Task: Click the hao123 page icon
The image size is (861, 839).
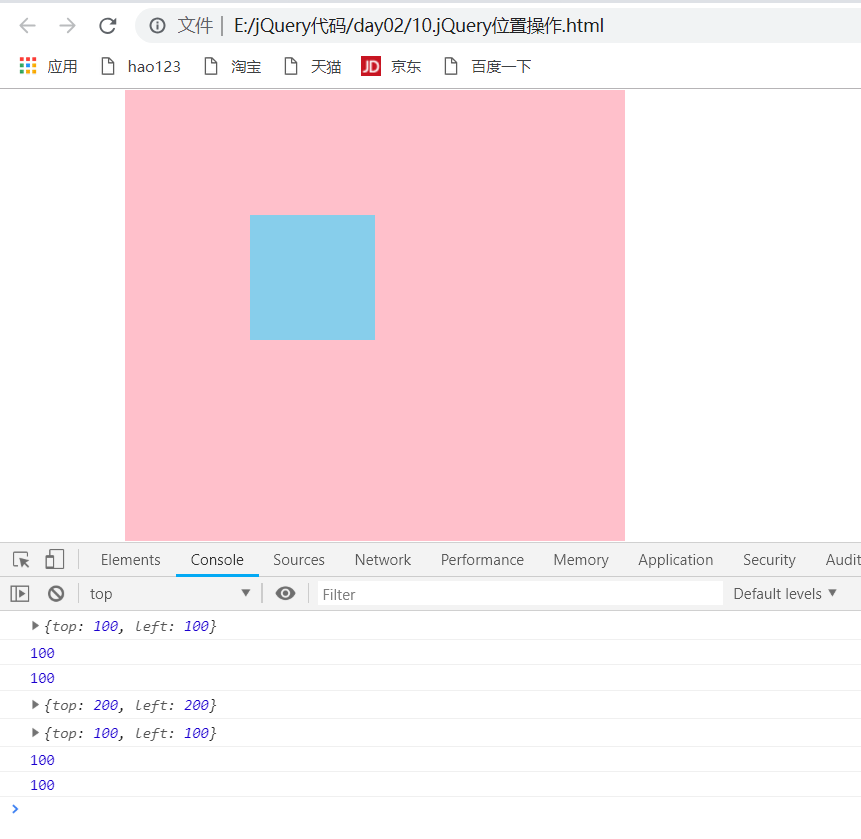Action: coord(108,66)
